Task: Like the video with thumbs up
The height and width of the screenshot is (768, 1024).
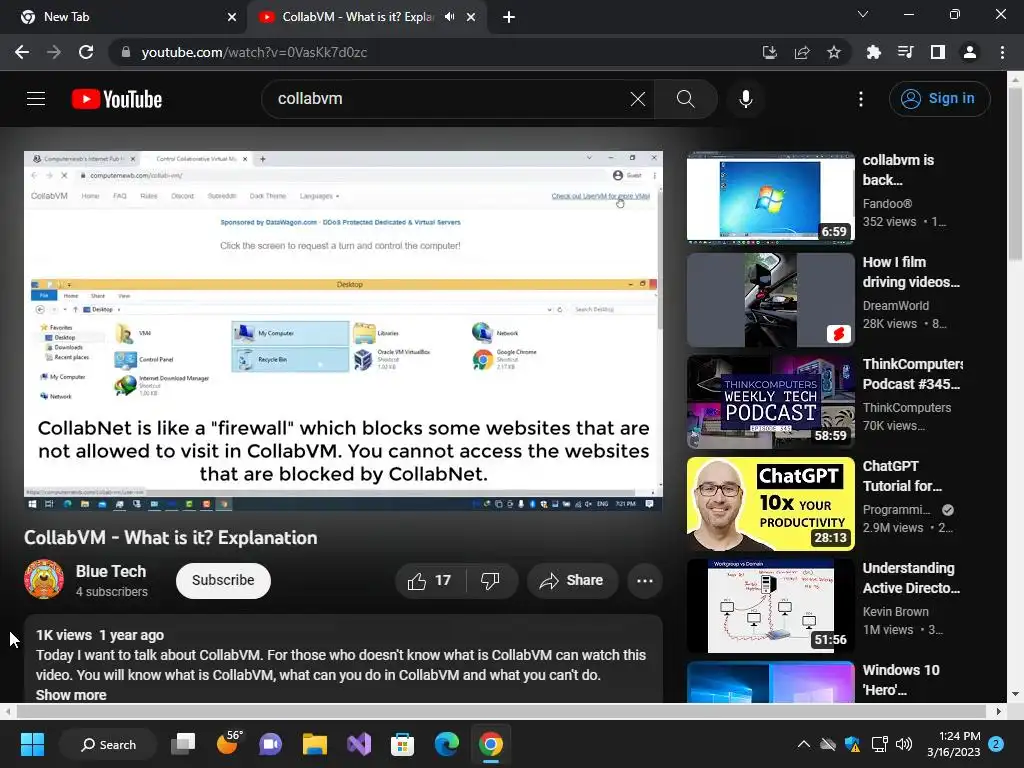Action: pyautogui.click(x=430, y=581)
